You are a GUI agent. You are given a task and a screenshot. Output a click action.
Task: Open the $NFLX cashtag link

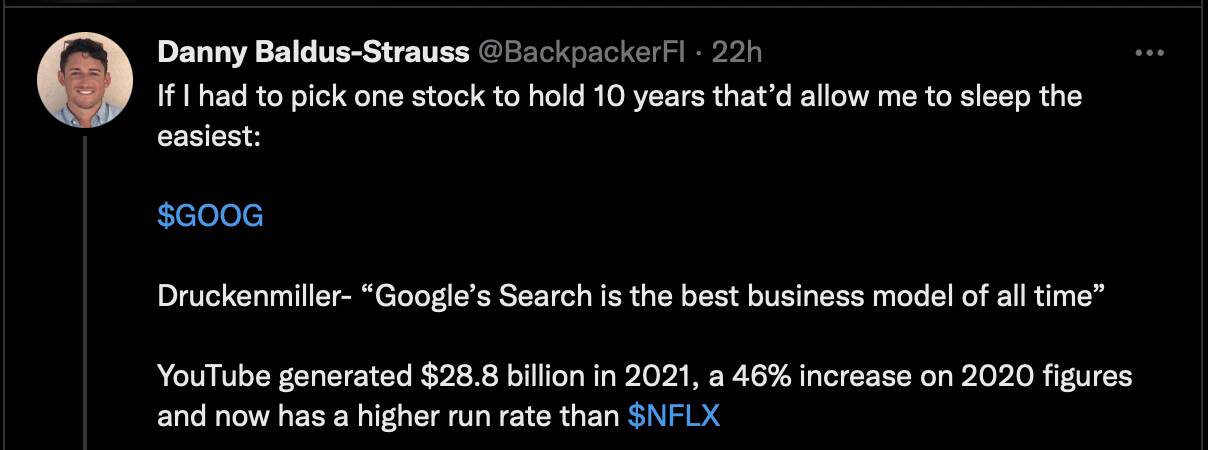pos(674,416)
